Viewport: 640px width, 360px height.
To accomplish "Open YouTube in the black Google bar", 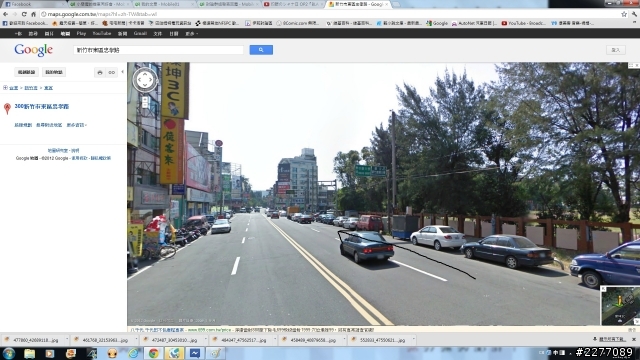I will click(x=102, y=33).
